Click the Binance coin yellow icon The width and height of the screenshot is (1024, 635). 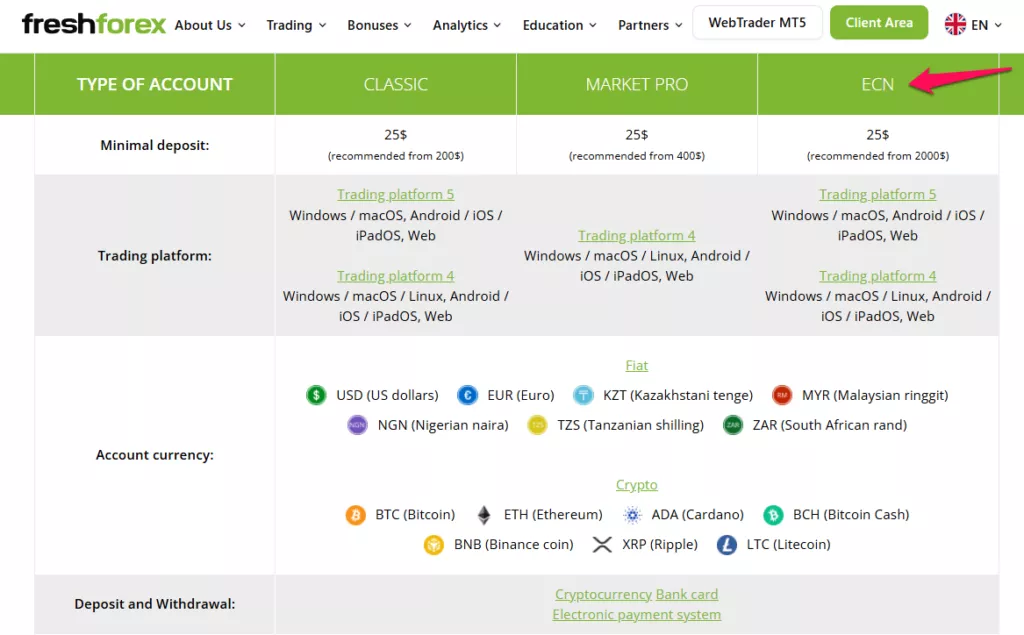tap(434, 544)
